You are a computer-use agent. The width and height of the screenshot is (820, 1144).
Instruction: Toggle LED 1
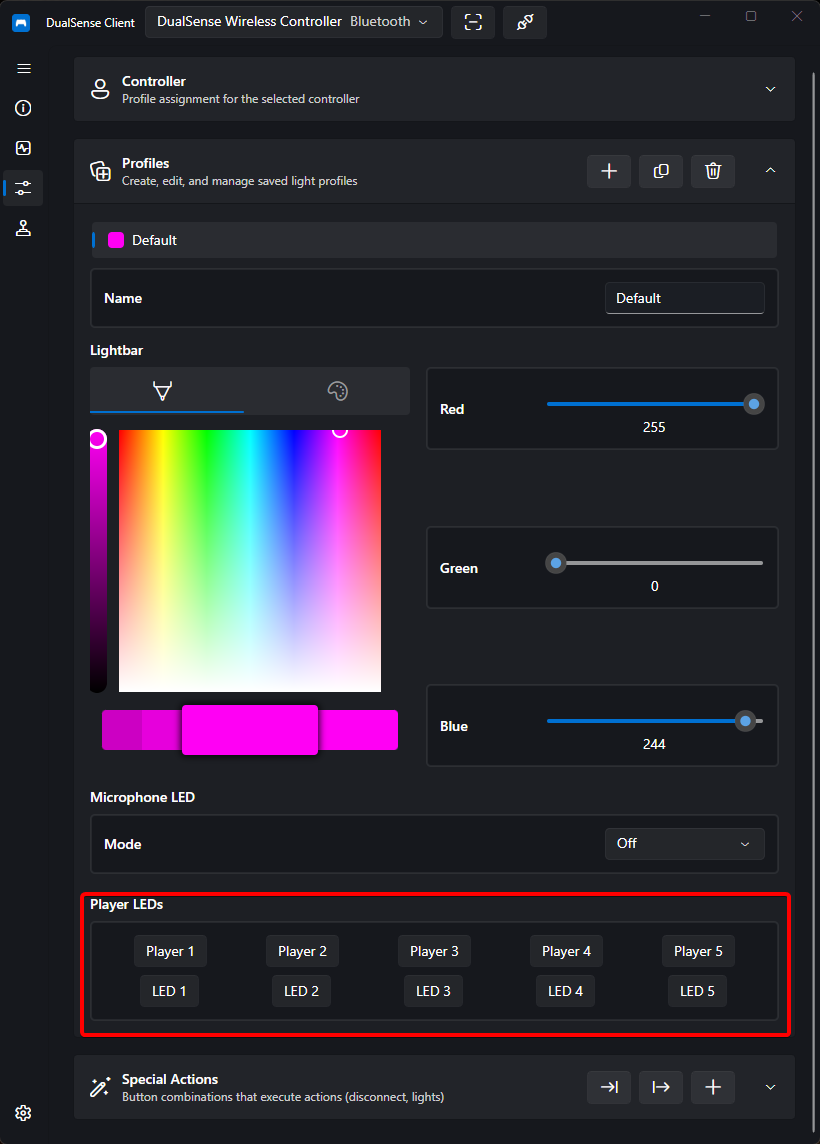[169, 991]
